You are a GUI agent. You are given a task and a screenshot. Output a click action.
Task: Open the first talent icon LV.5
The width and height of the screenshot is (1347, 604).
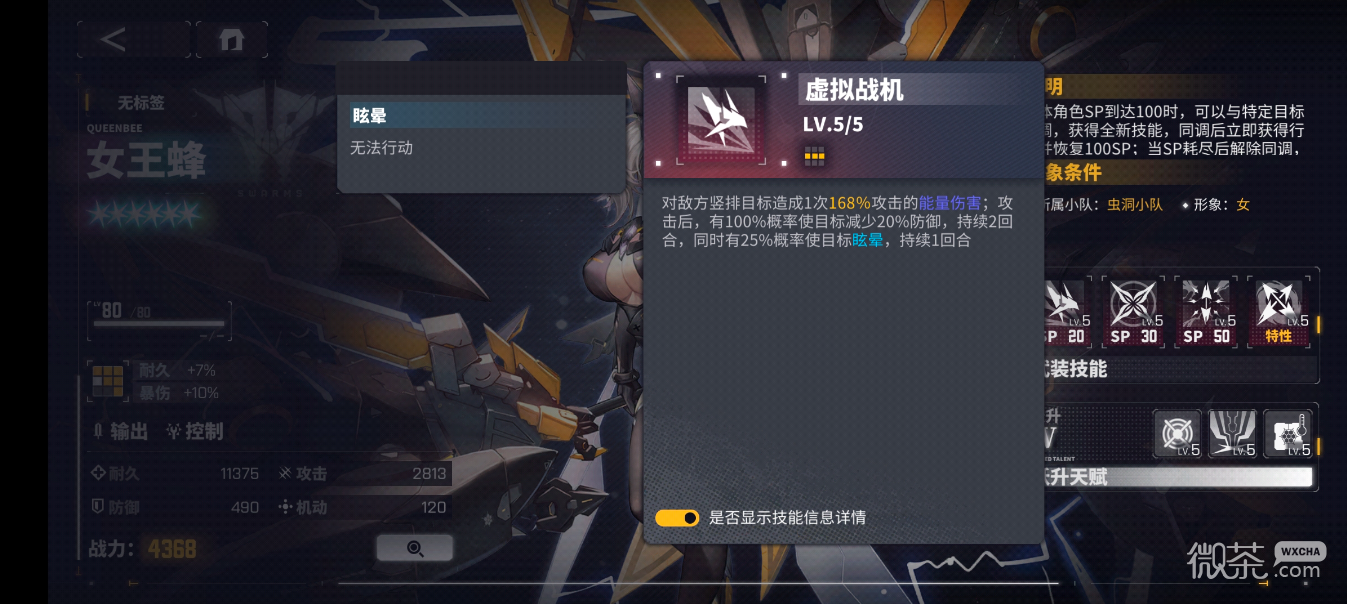(1178, 434)
